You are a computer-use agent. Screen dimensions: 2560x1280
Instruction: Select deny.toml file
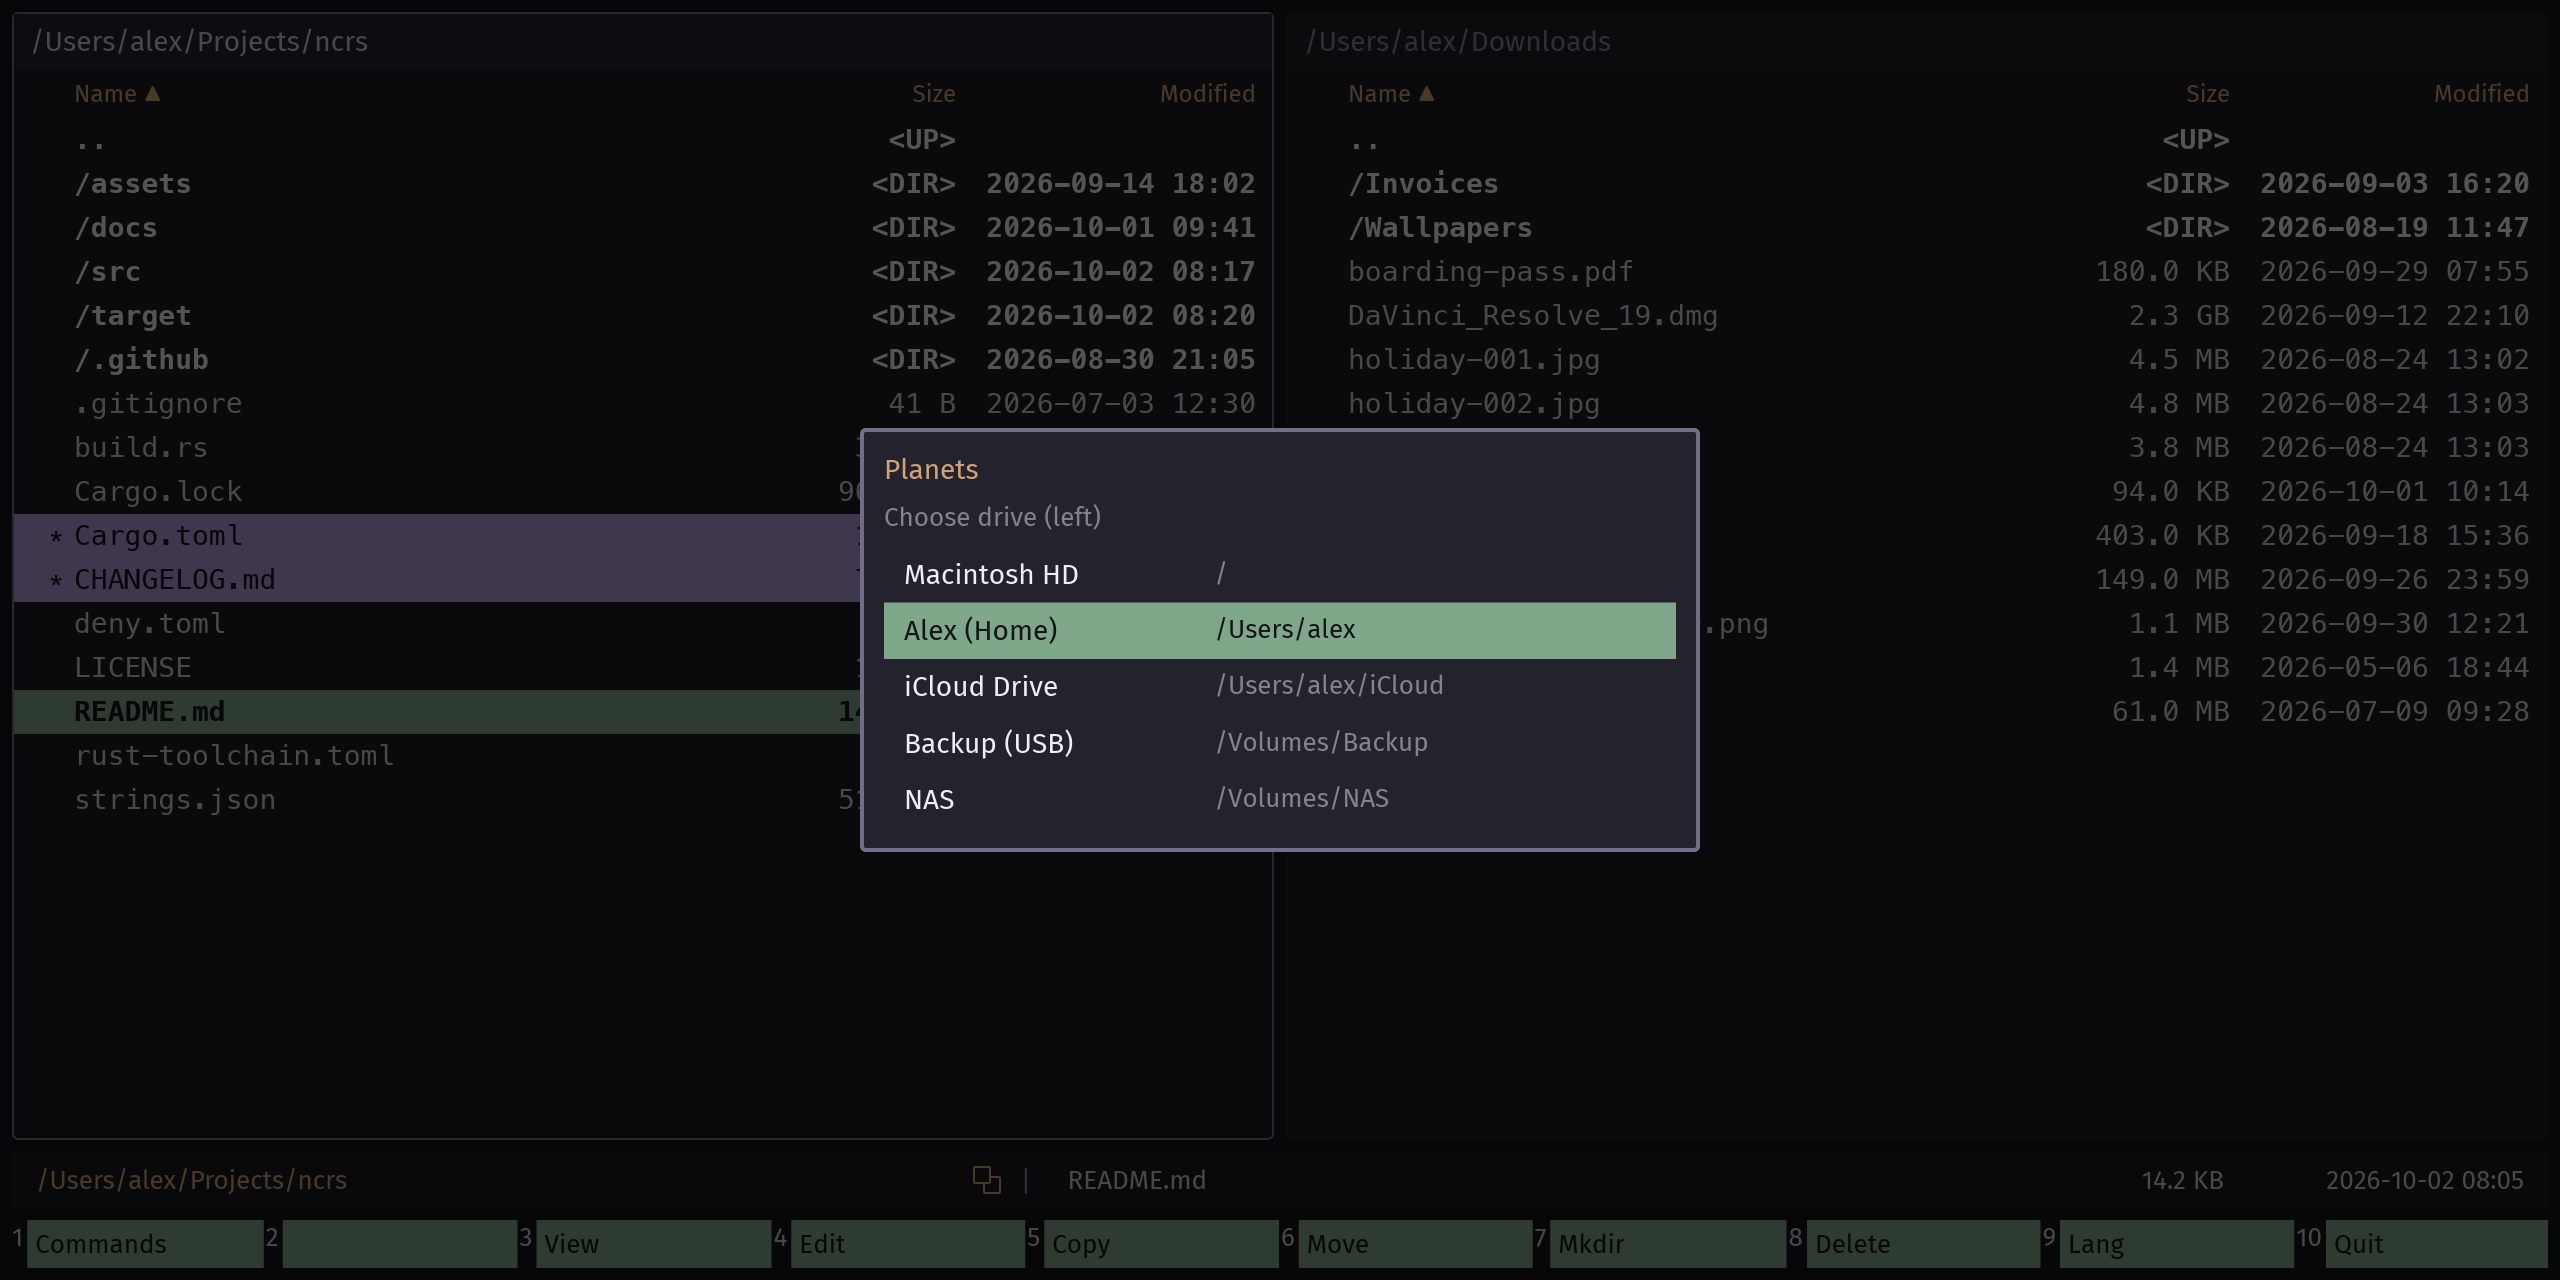(x=437, y=624)
